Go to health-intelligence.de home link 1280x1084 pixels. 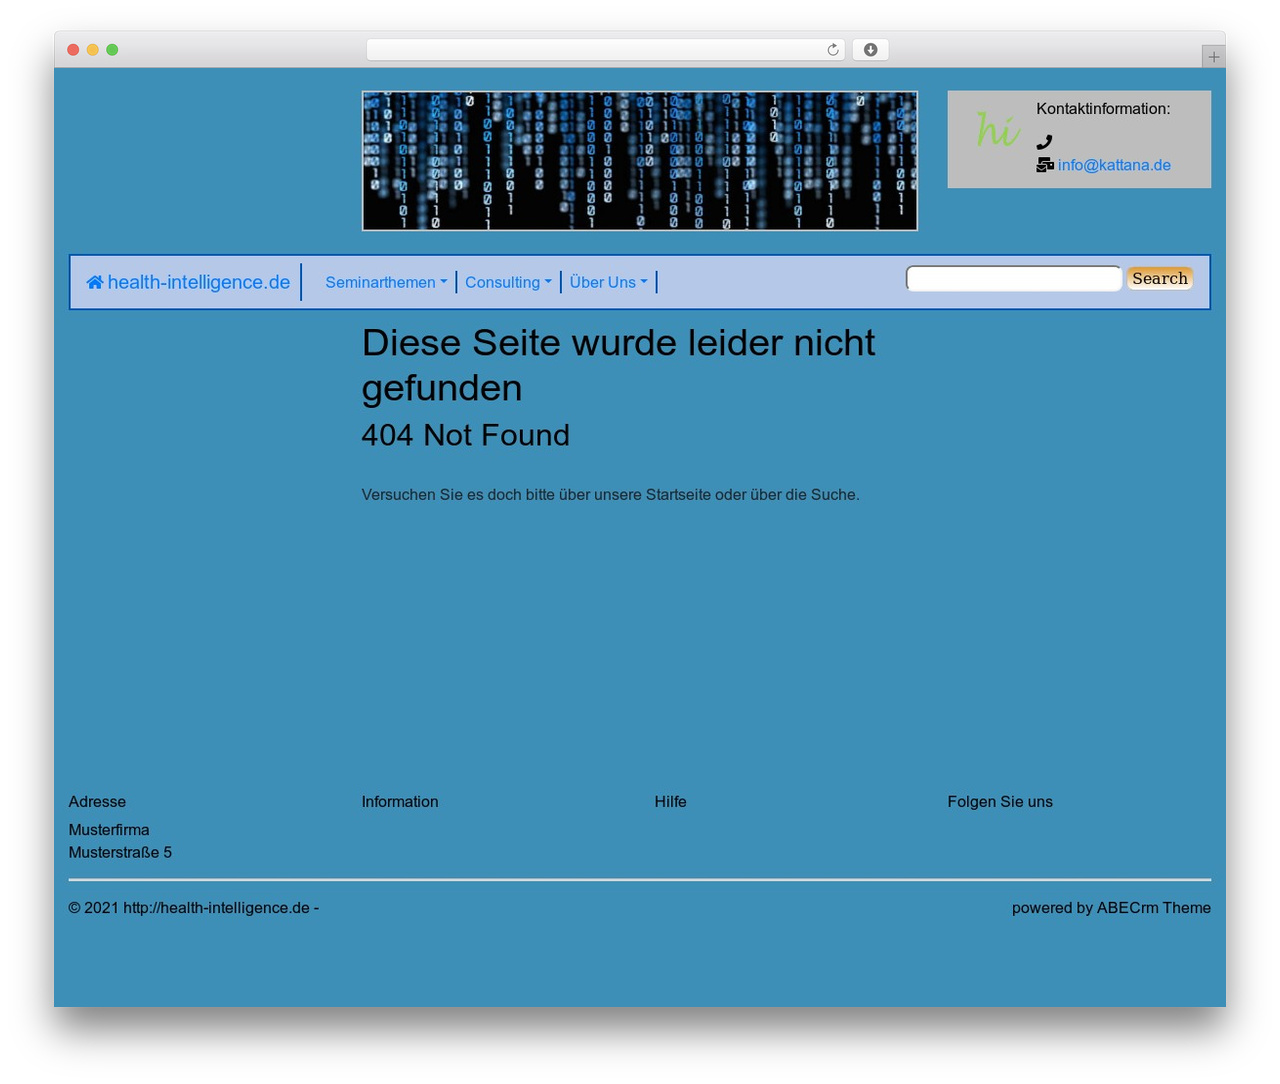tap(188, 283)
